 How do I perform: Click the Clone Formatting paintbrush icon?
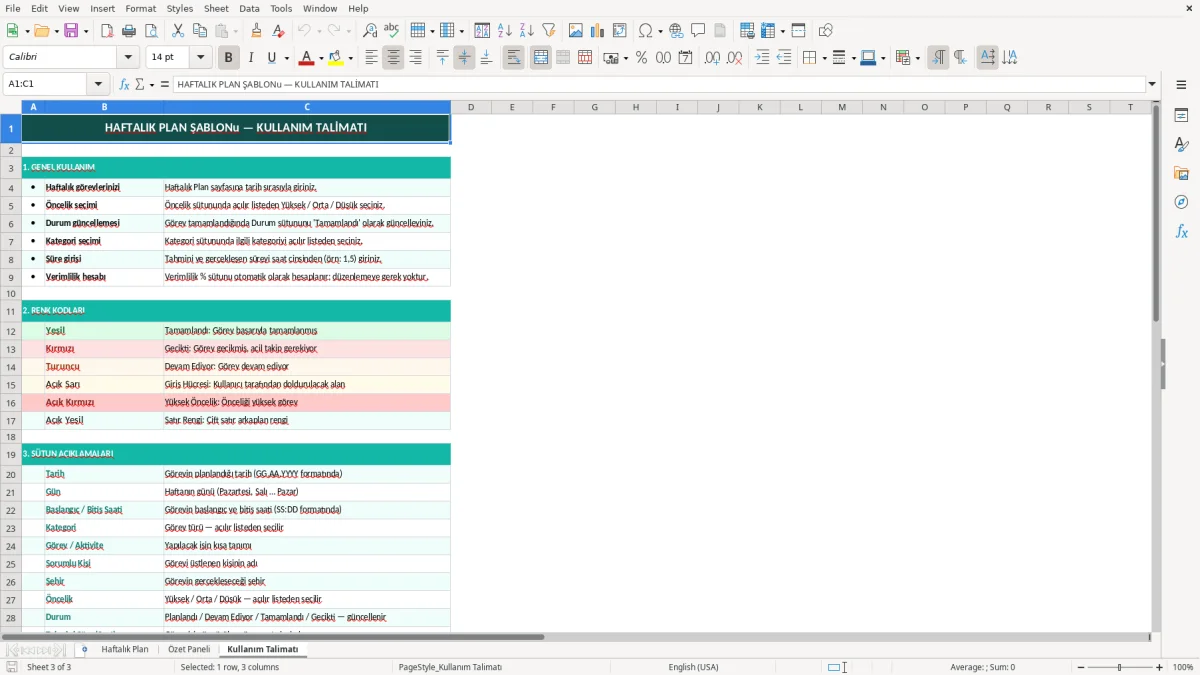tap(257, 31)
